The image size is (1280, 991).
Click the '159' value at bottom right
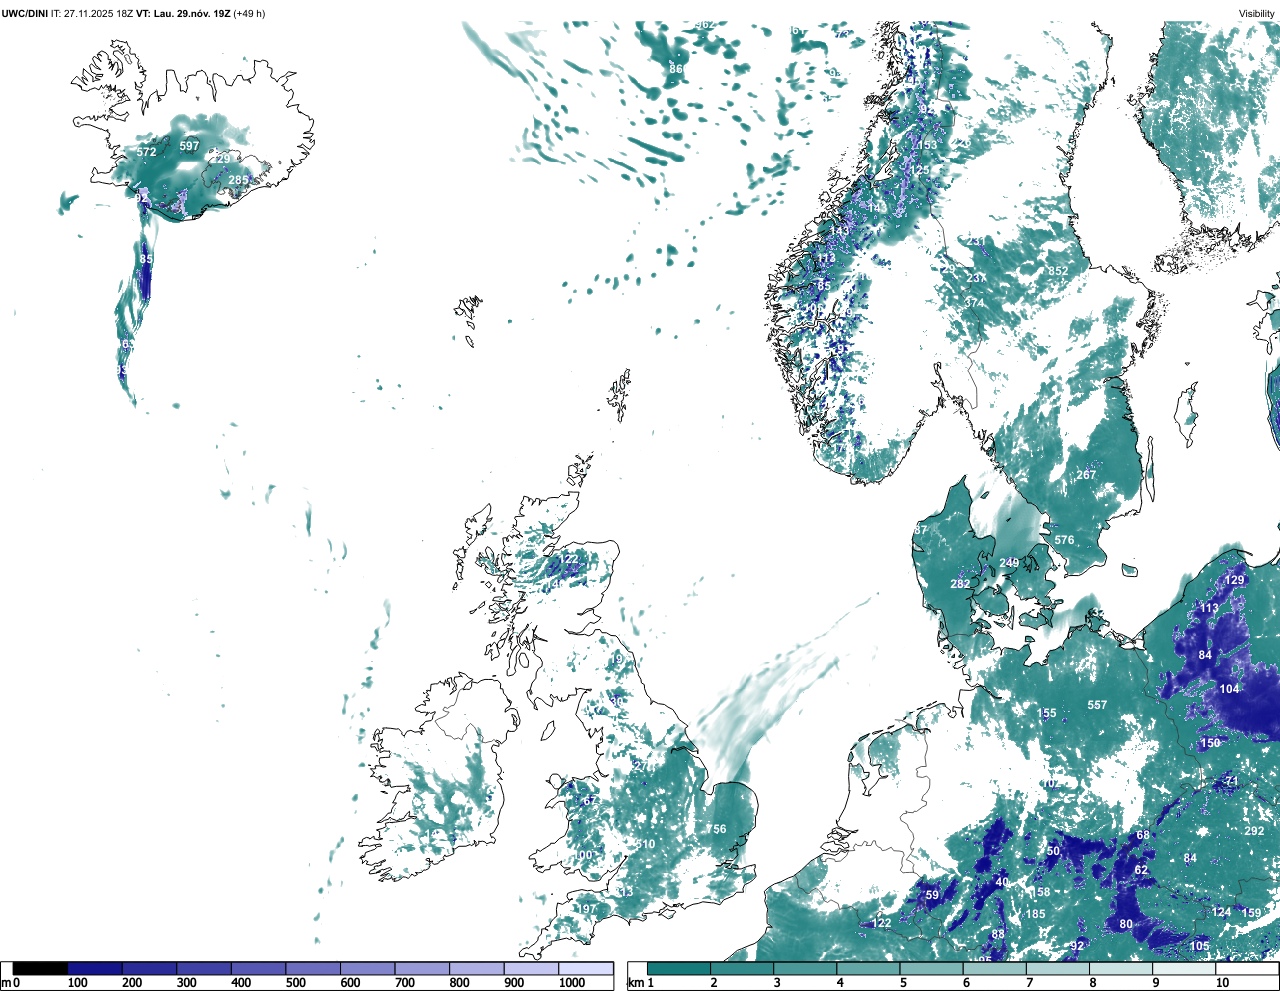[x=1252, y=913]
